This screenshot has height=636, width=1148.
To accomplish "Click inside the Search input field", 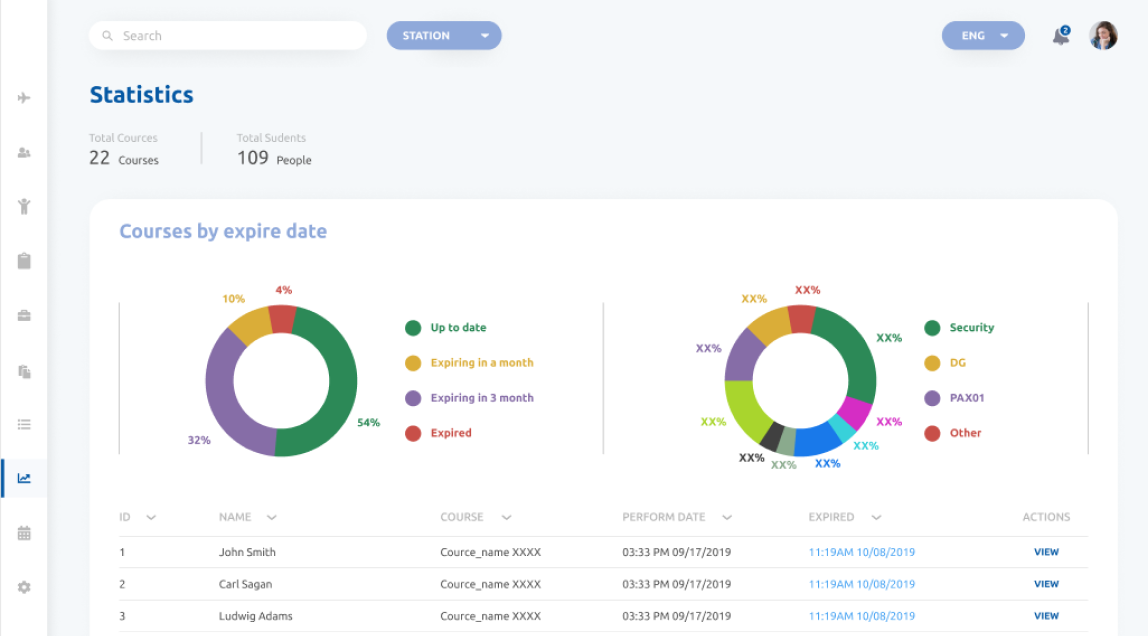I will [x=227, y=35].
